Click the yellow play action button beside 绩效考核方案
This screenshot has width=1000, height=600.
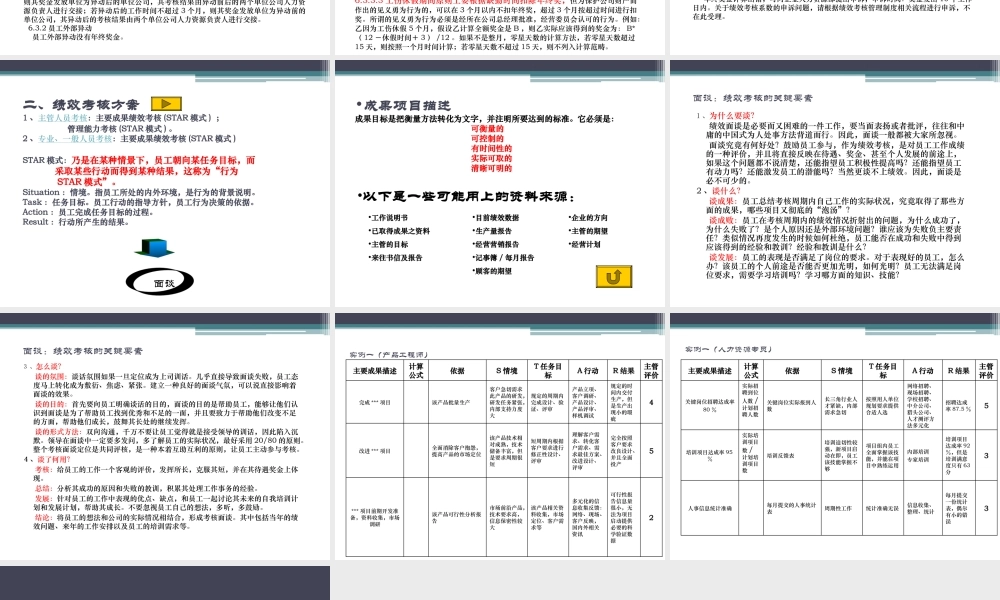(167, 102)
